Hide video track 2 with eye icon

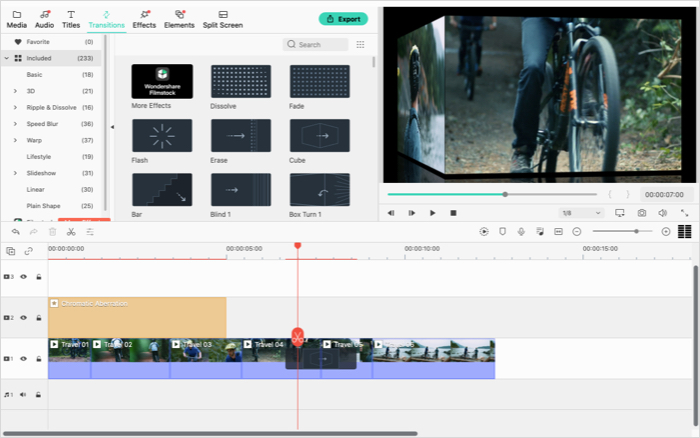[23, 317]
